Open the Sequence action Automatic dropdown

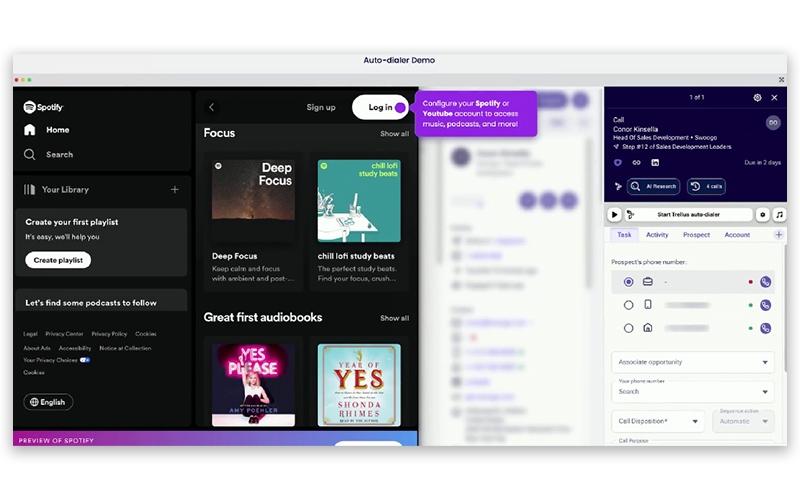[743, 421]
